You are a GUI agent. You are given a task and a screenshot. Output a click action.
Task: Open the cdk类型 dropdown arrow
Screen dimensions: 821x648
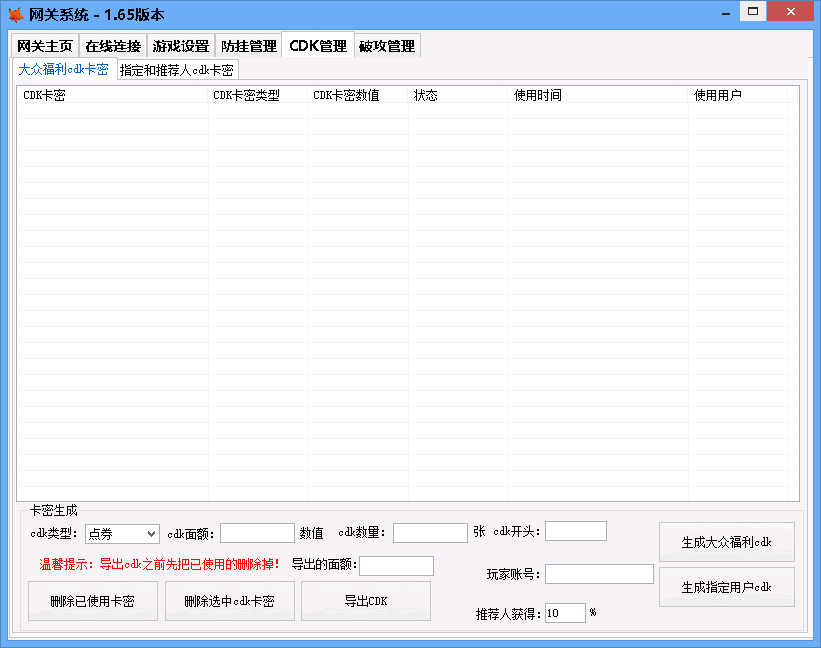pyautogui.click(x=151, y=534)
